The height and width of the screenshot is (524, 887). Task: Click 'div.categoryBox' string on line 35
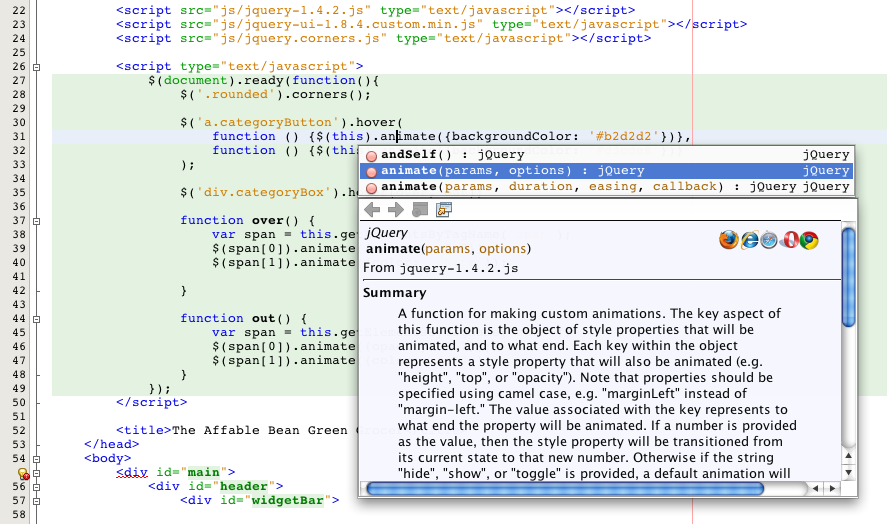coord(264,192)
